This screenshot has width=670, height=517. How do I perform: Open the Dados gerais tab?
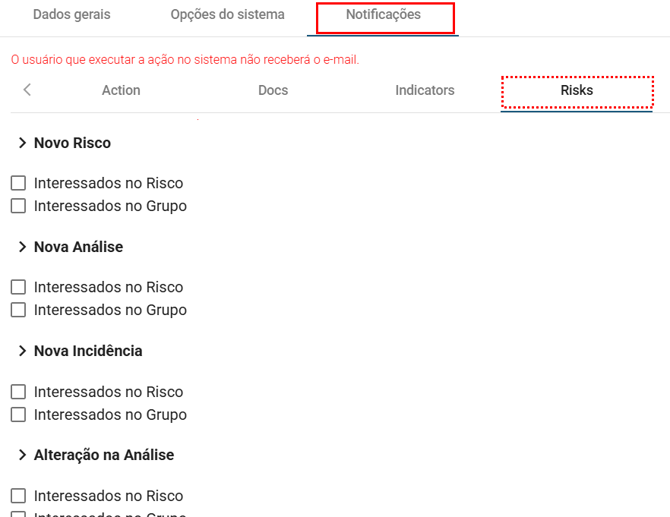[x=72, y=15]
